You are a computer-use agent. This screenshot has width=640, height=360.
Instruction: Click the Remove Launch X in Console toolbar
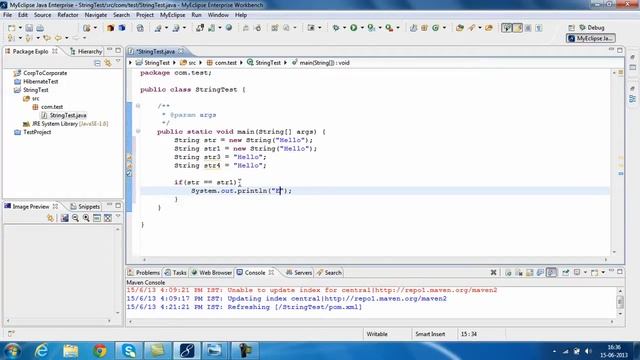click(493, 272)
